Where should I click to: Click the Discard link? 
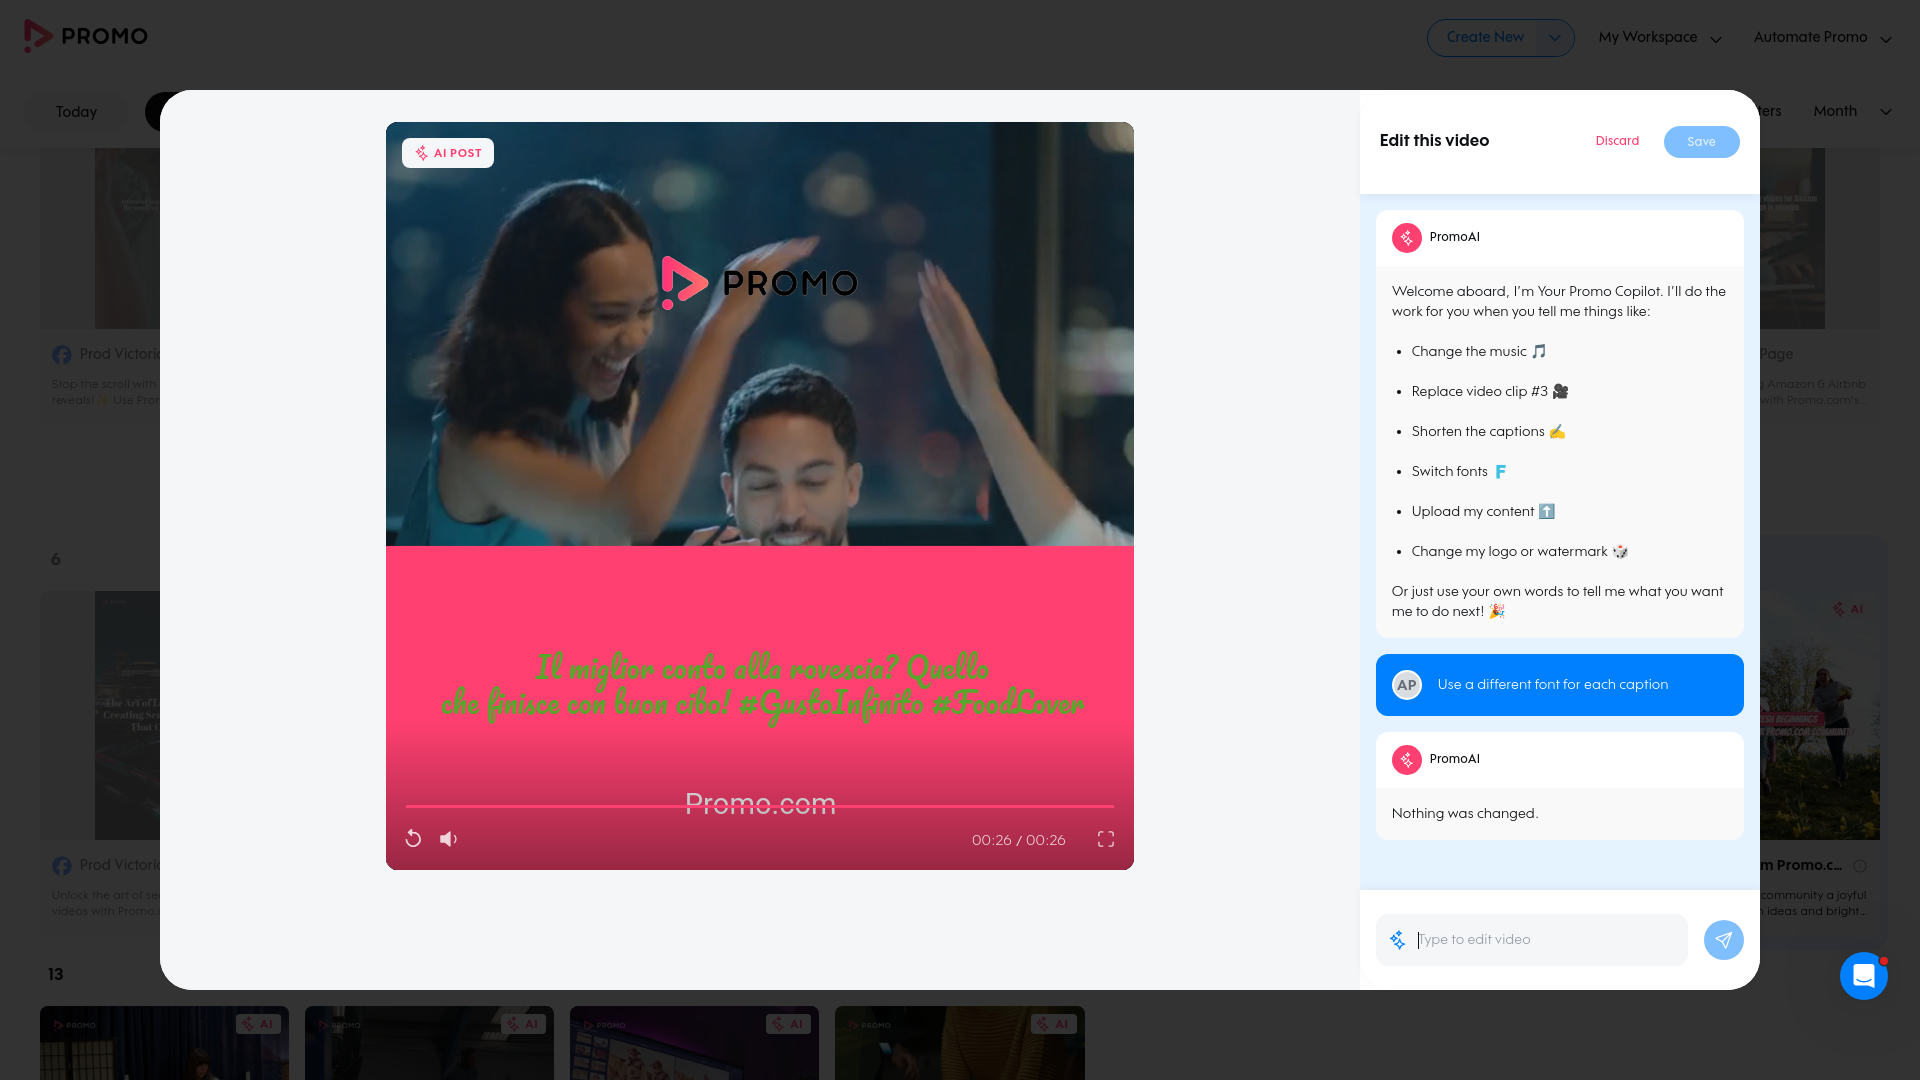click(1616, 141)
